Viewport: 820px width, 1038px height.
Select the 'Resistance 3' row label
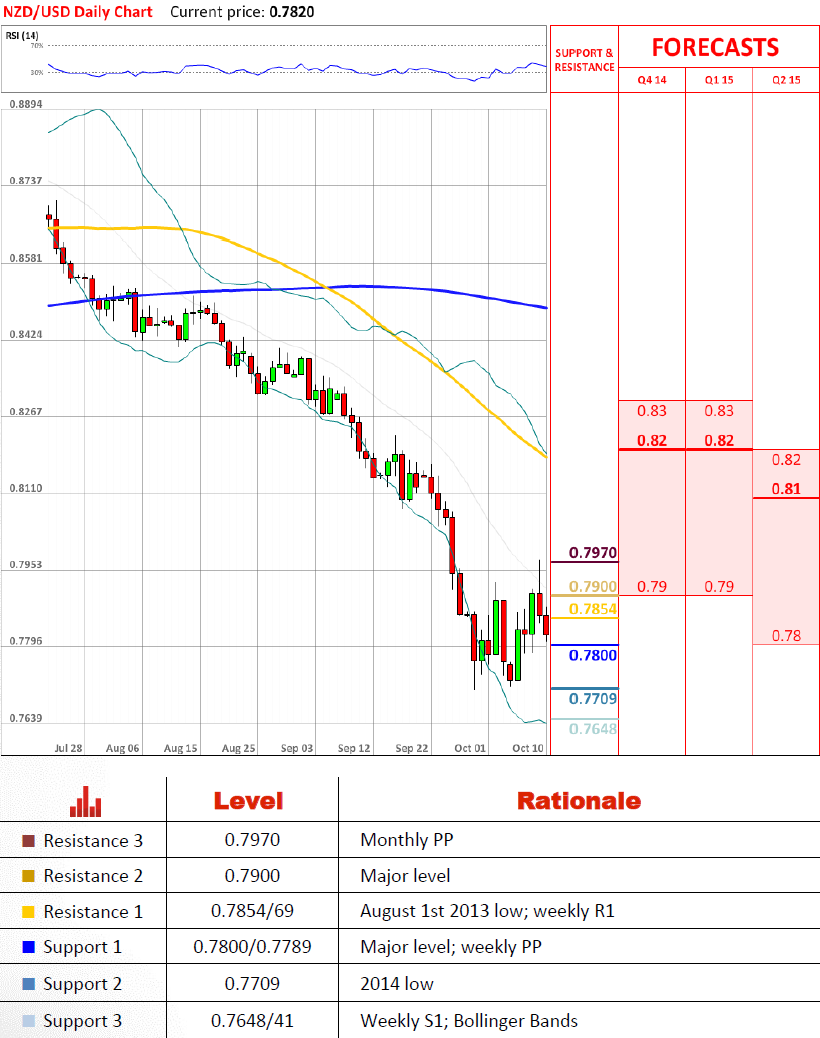(x=93, y=841)
